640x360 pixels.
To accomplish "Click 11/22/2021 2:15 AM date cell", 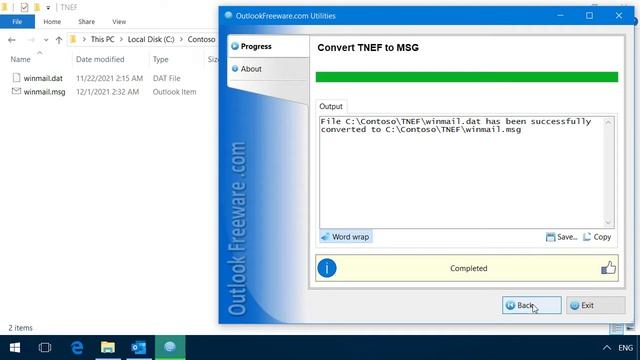I will 109,78.
